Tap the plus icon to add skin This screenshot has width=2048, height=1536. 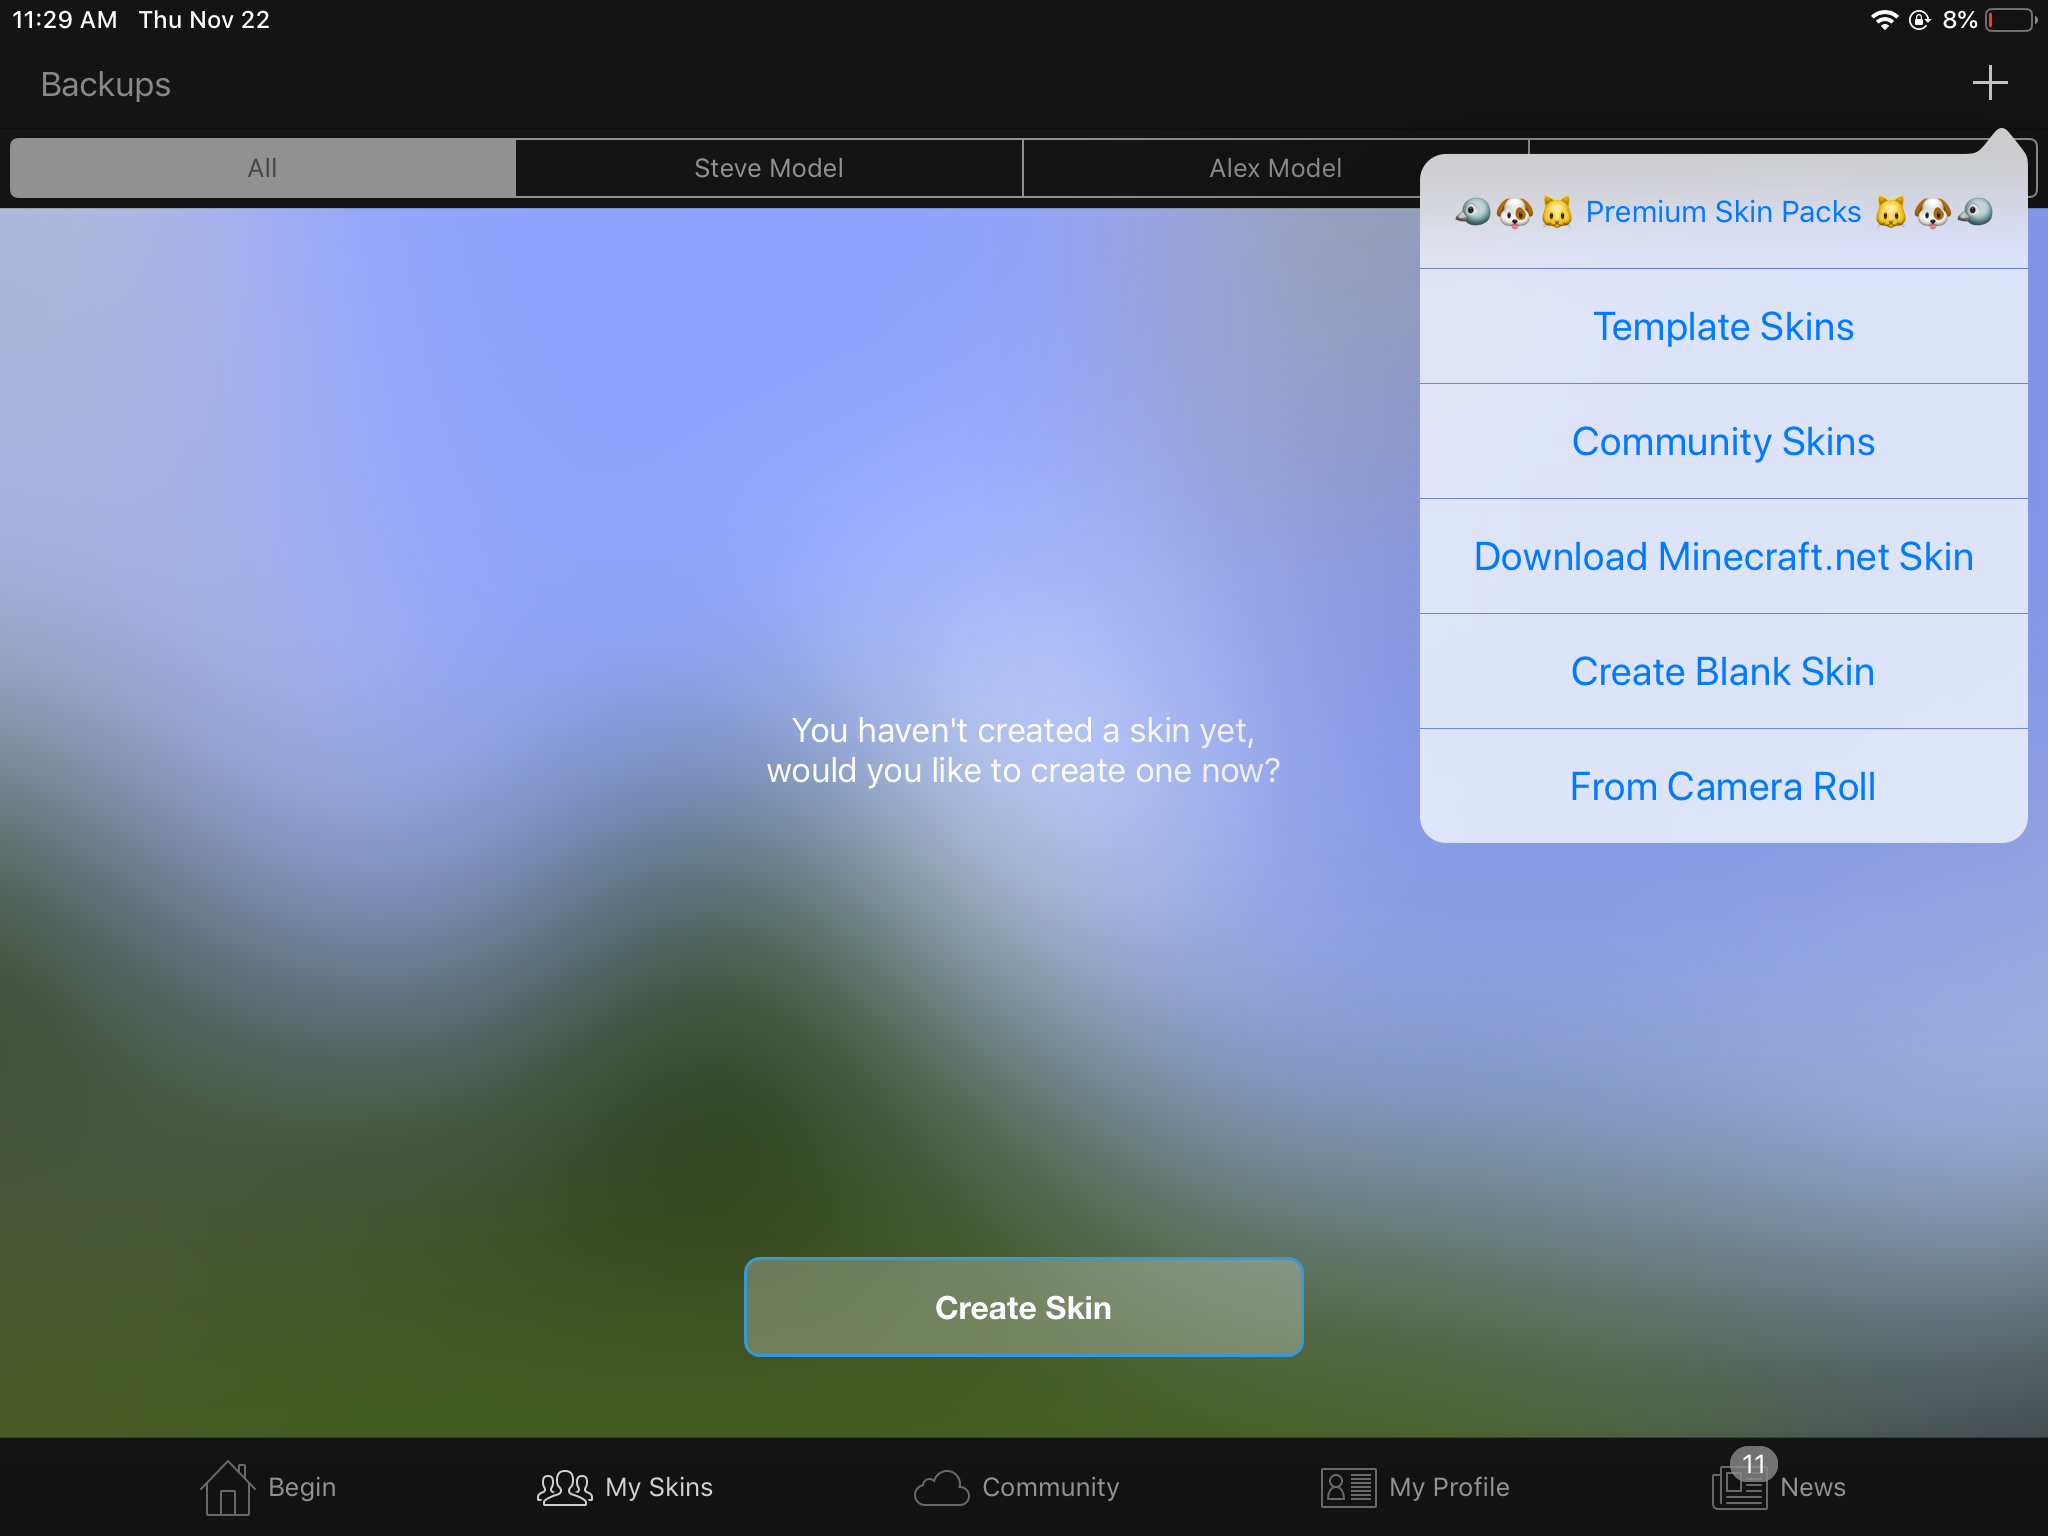point(1990,83)
